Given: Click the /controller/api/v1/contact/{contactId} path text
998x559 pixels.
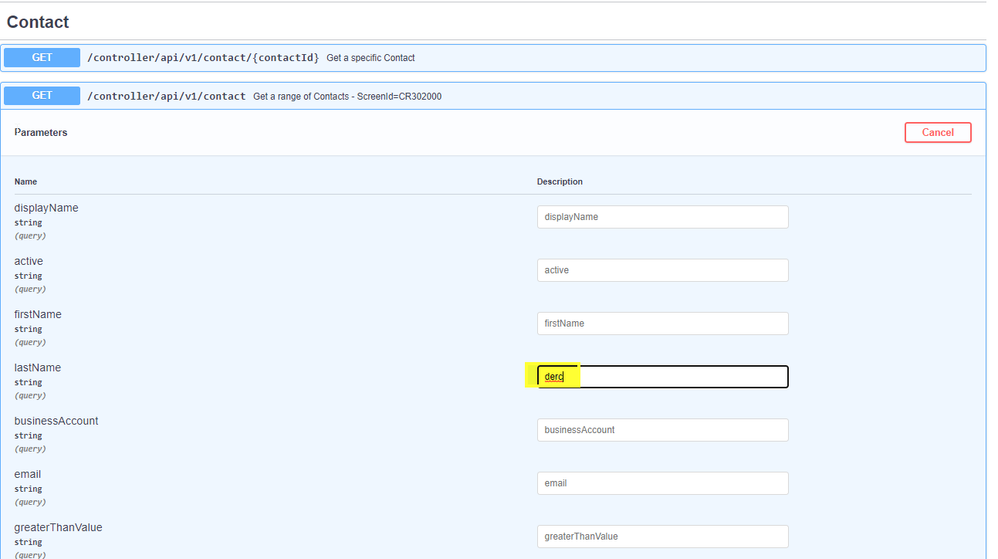Looking at the screenshot, I should (203, 58).
